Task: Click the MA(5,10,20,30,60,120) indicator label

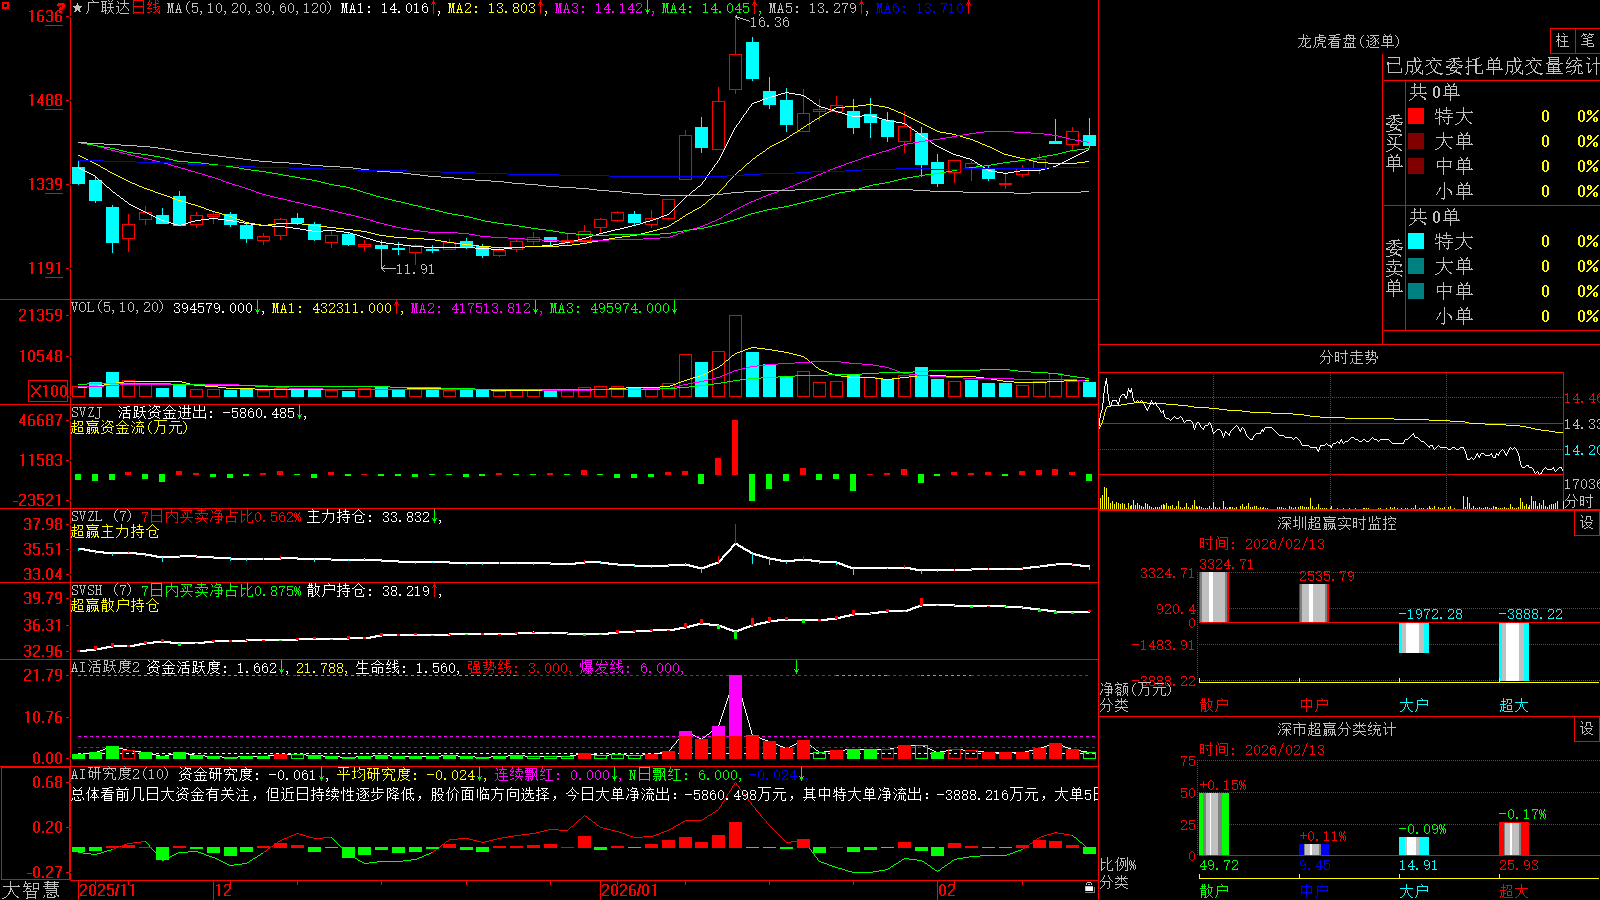Action: click(249, 8)
